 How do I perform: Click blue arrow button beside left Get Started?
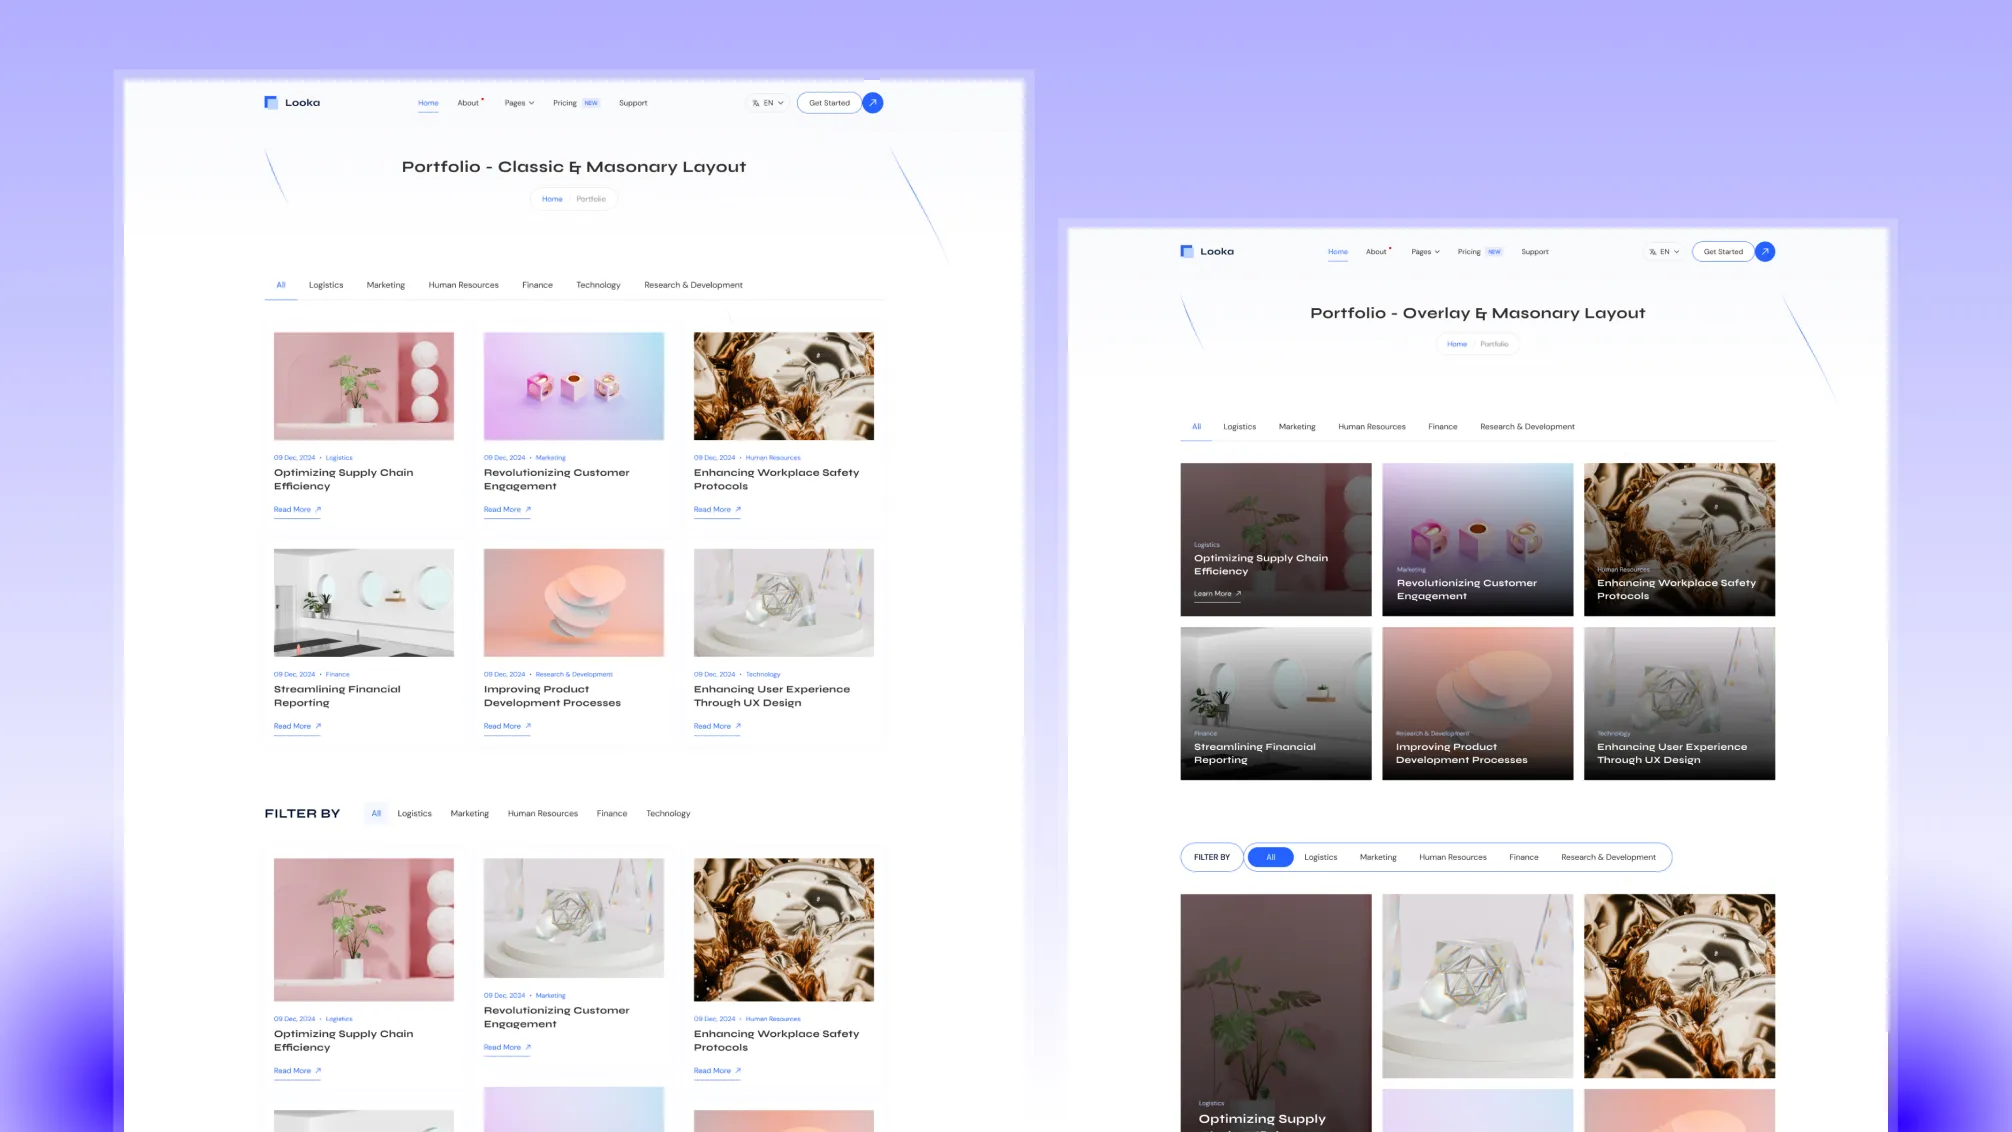(873, 102)
